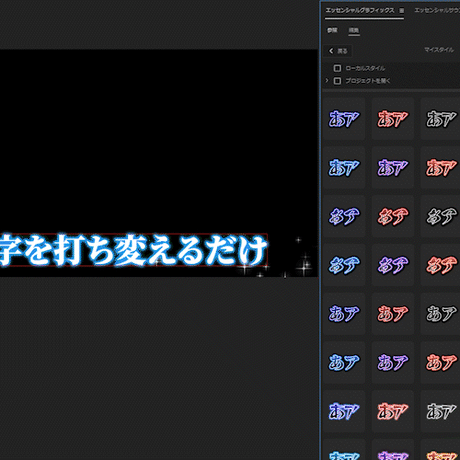Click the icon beside プロジェクトを開く
The width and height of the screenshot is (460, 460).
pos(337,81)
